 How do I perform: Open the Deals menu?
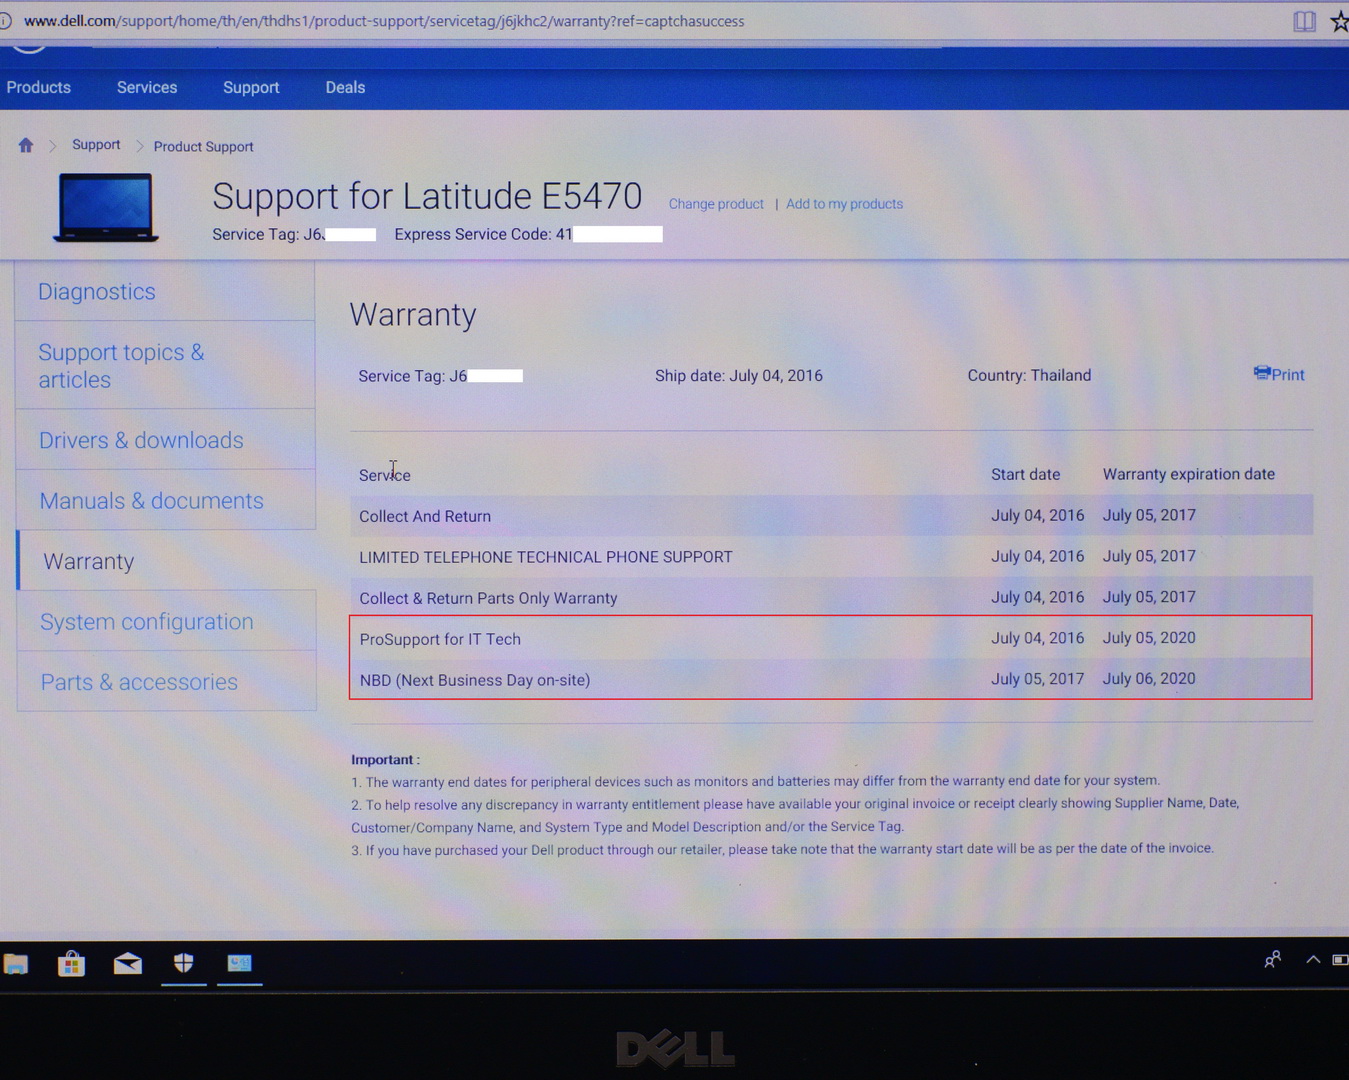(x=345, y=87)
